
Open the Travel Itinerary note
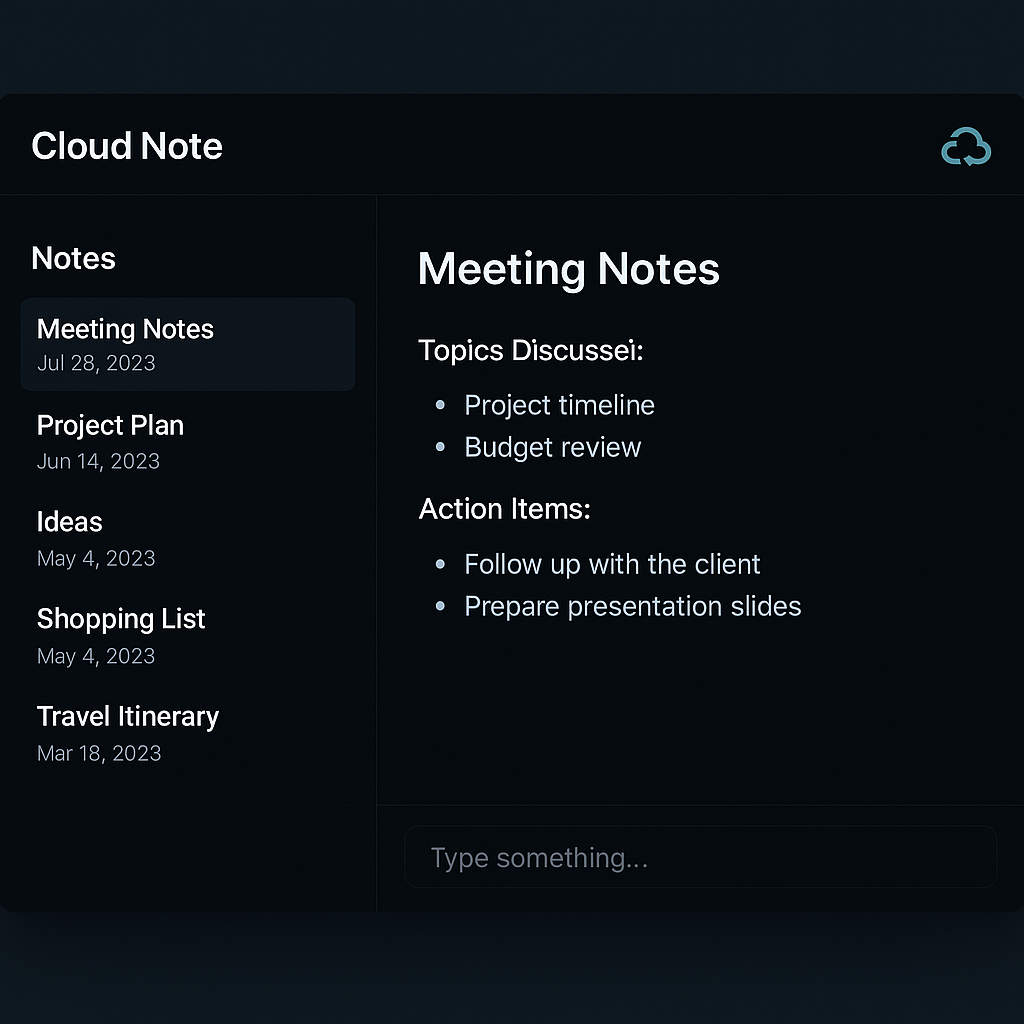pyautogui.click(x=128, y=716)
